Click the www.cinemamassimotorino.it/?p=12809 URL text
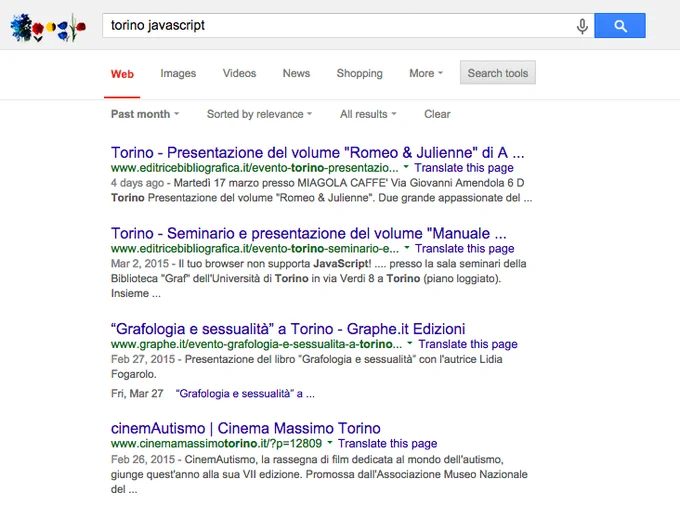This screenshot has height=505, width=680. [216, 443]
